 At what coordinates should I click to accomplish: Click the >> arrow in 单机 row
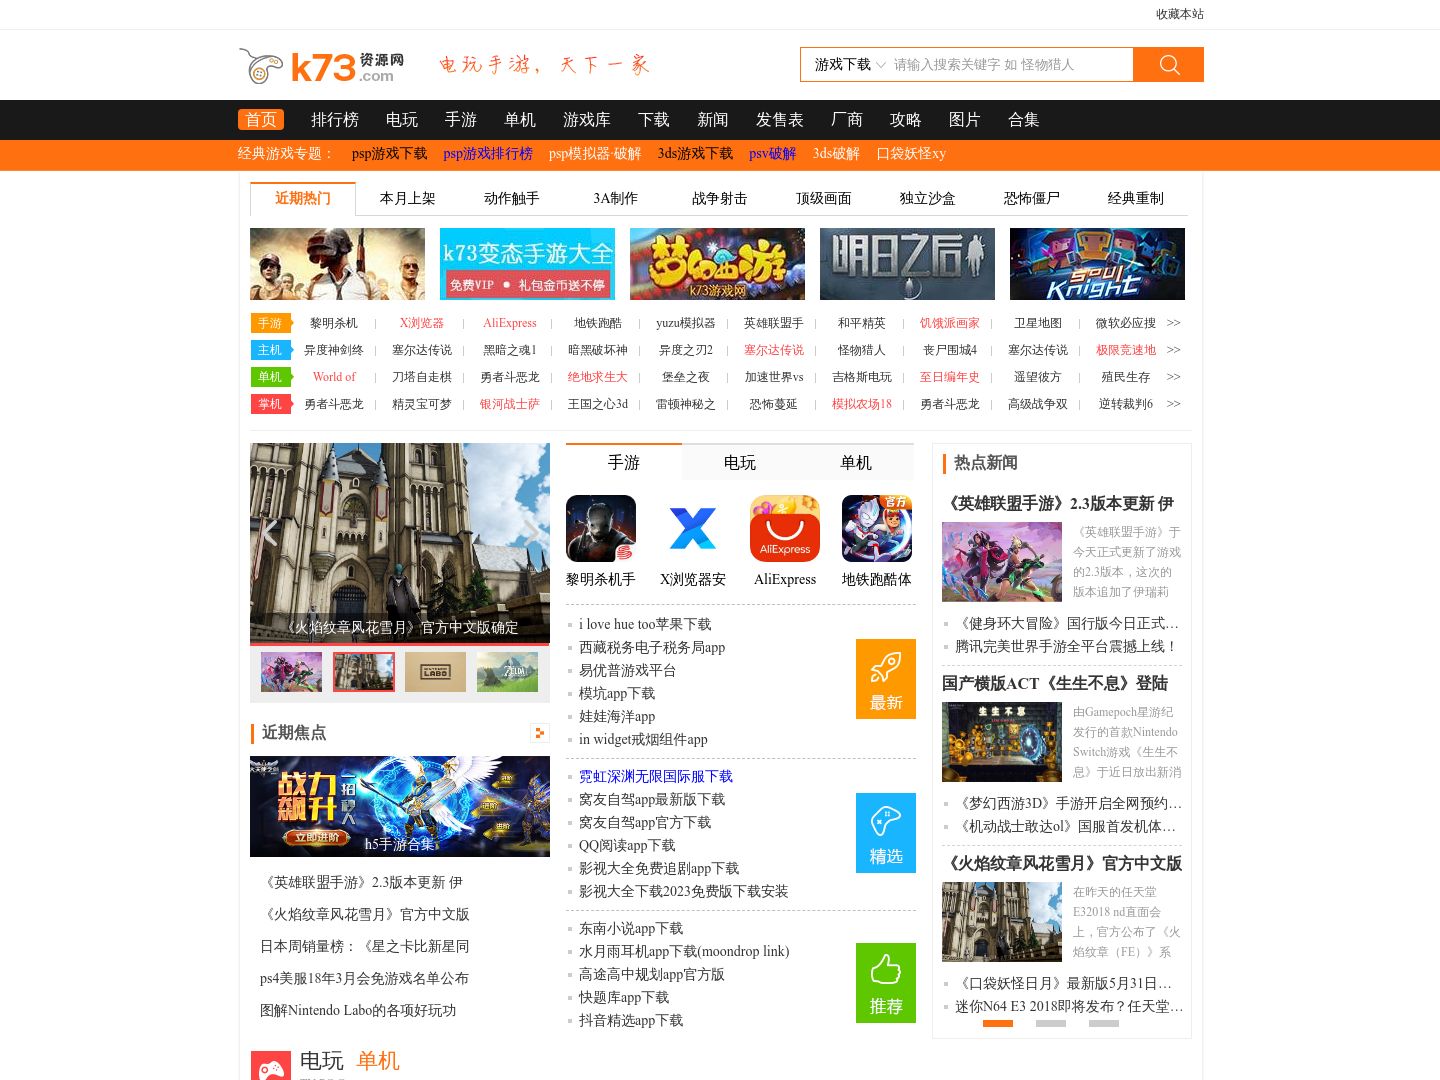pos(1174,377)
